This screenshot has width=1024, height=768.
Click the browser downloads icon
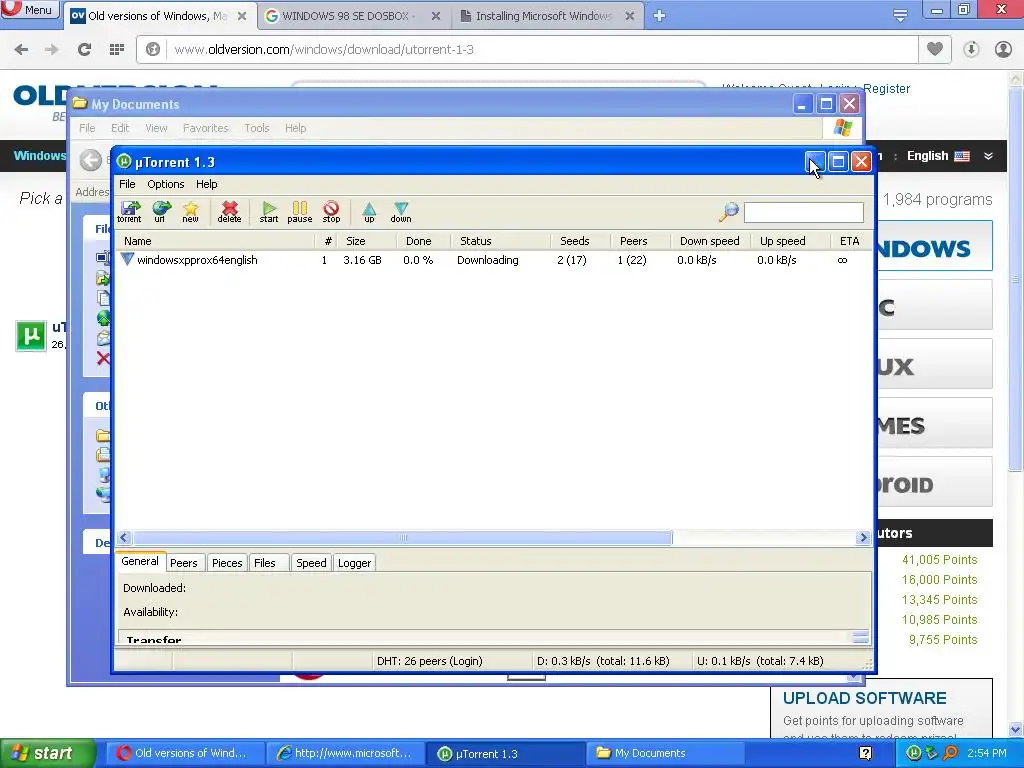pos(971,49)
